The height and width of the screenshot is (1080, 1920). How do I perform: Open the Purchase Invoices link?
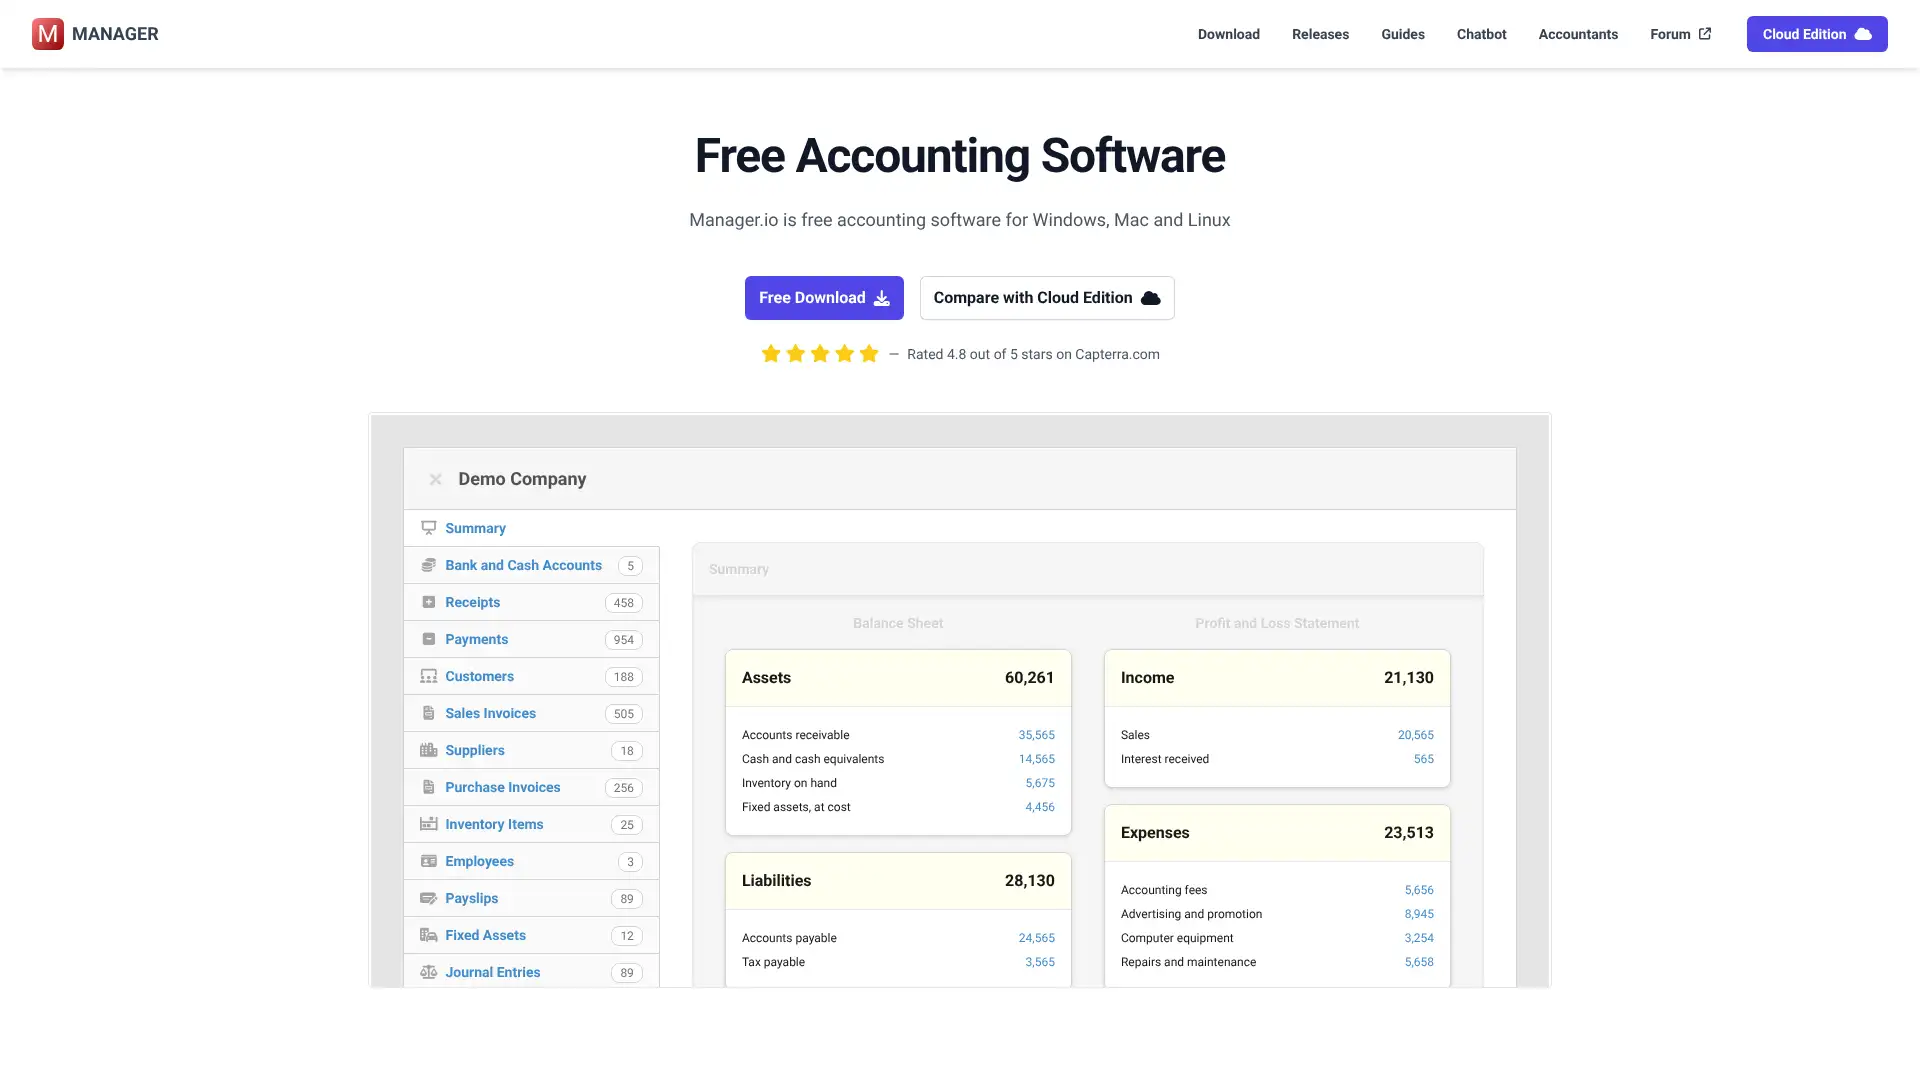[502, 787]
